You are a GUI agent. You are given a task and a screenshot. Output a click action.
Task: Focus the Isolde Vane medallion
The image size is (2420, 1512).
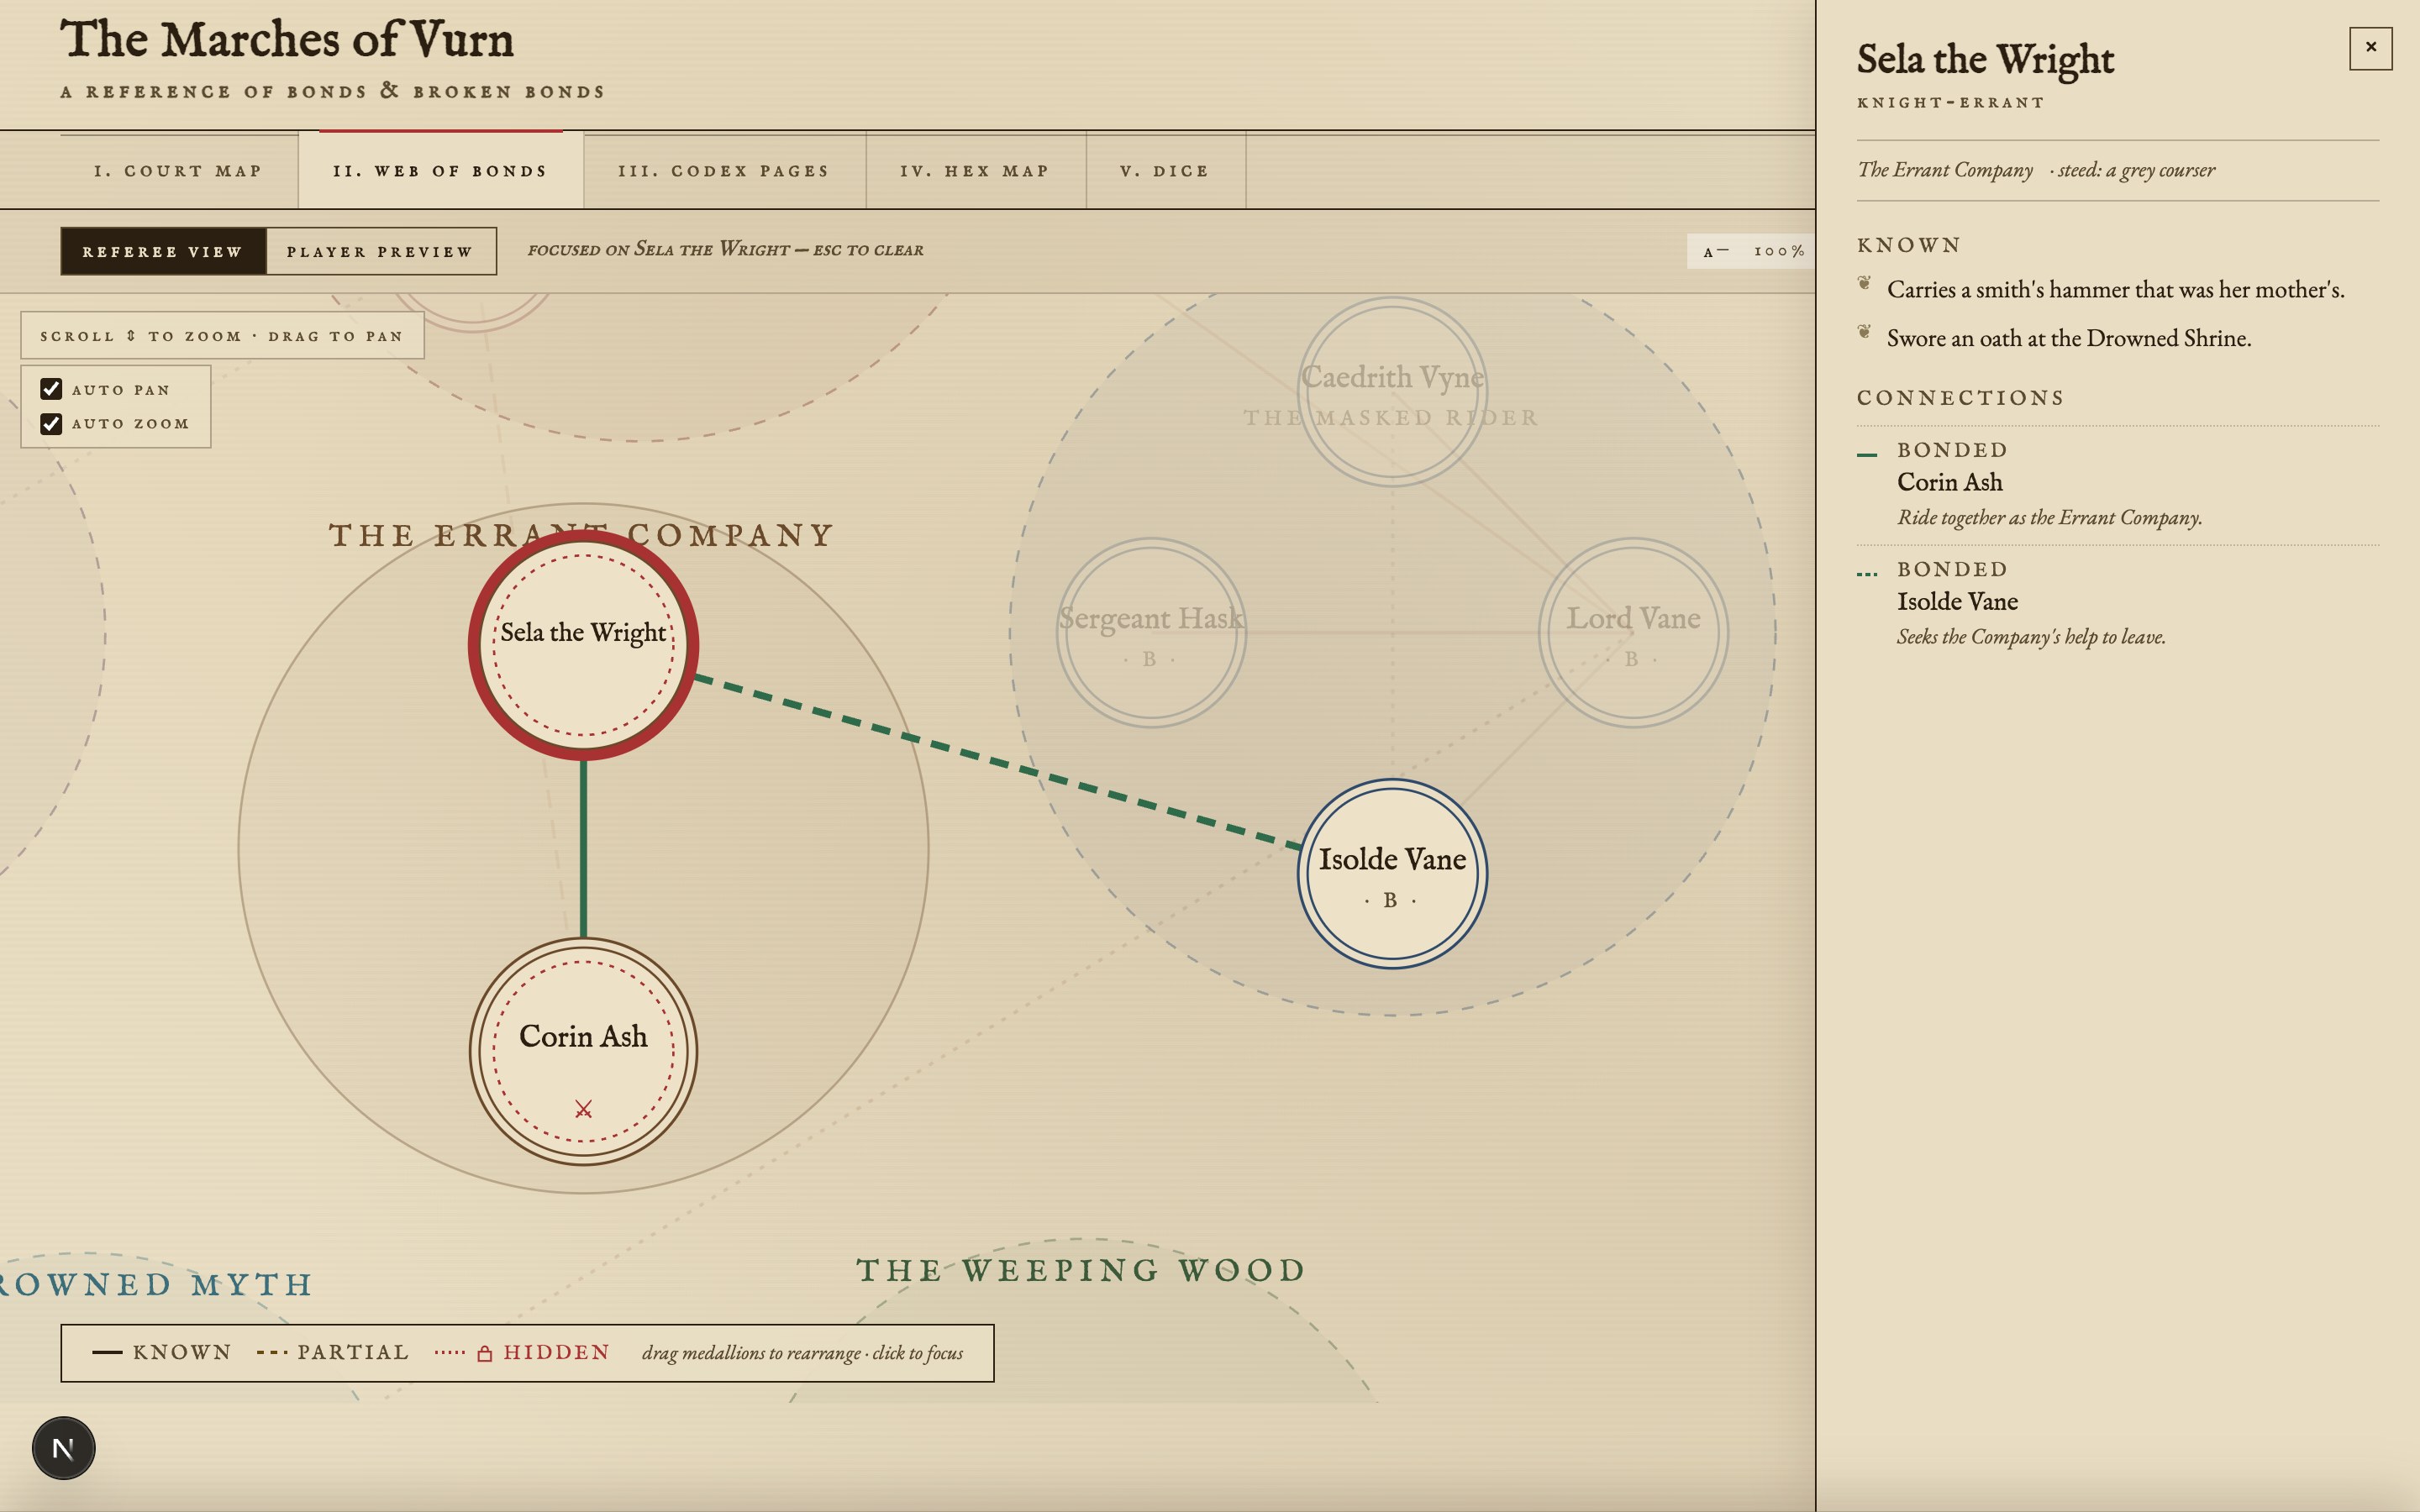[x=1392, y=873]
